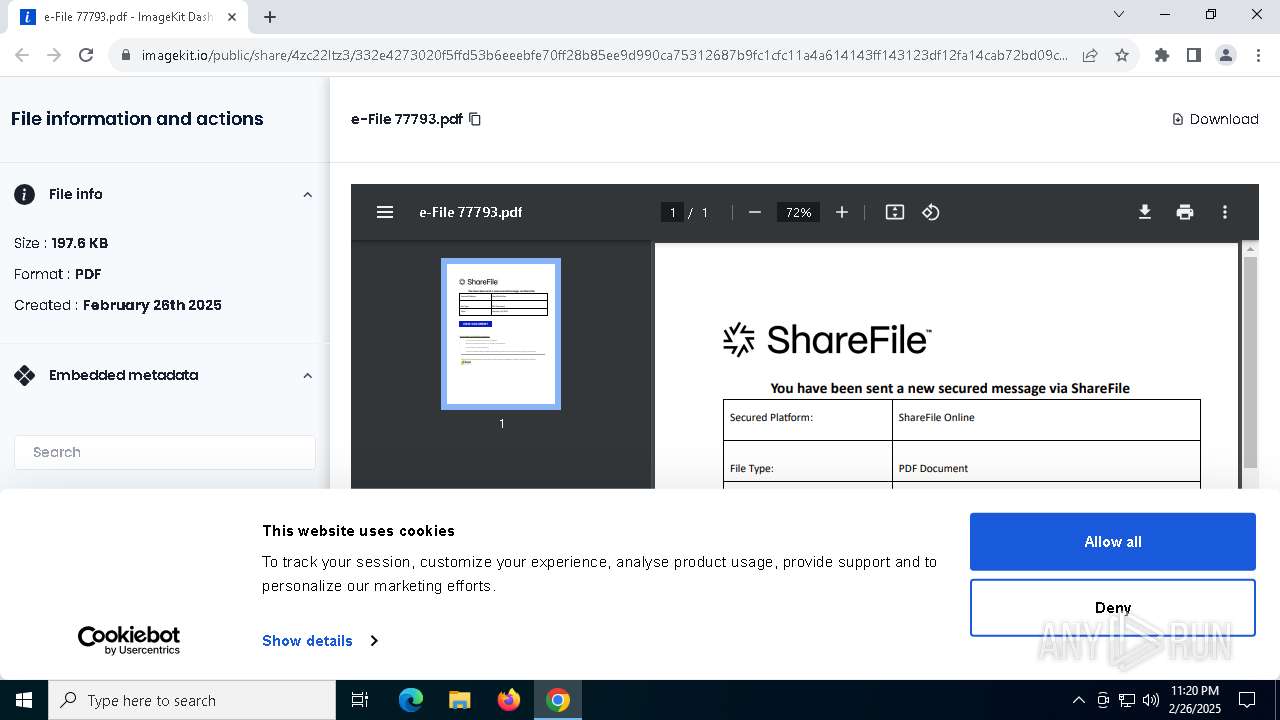The image size is (1280, 720).
Task: Click the Download link at top right
Action: (1215, 119)
